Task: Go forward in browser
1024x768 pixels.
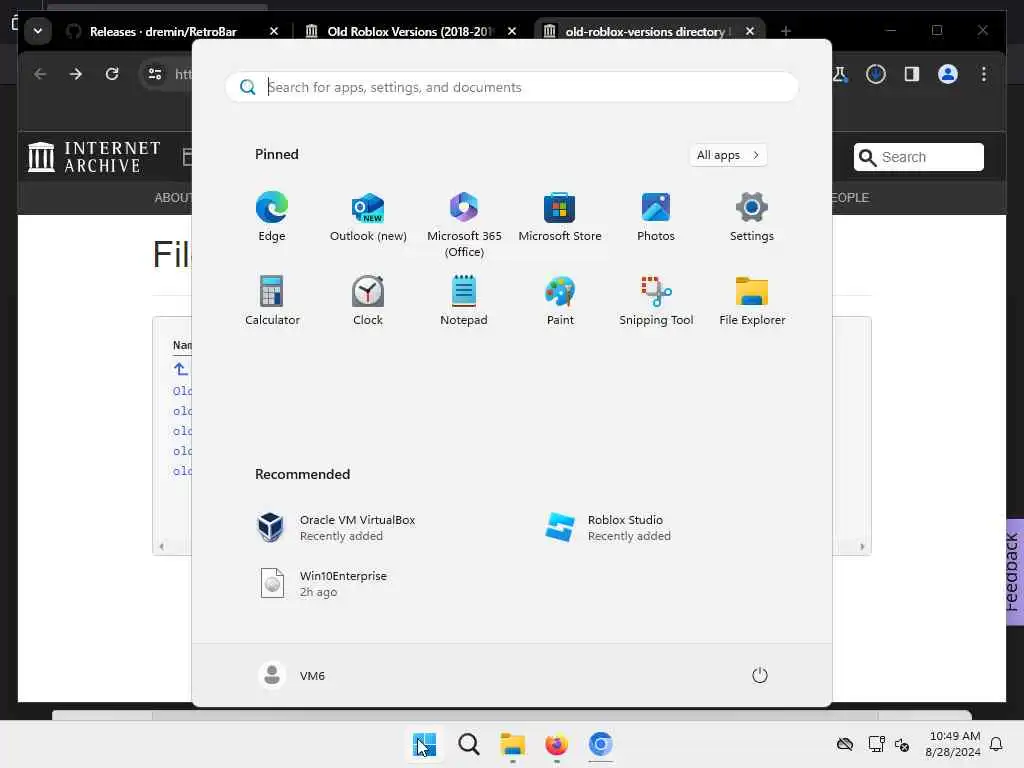Action: pos(76,74)
